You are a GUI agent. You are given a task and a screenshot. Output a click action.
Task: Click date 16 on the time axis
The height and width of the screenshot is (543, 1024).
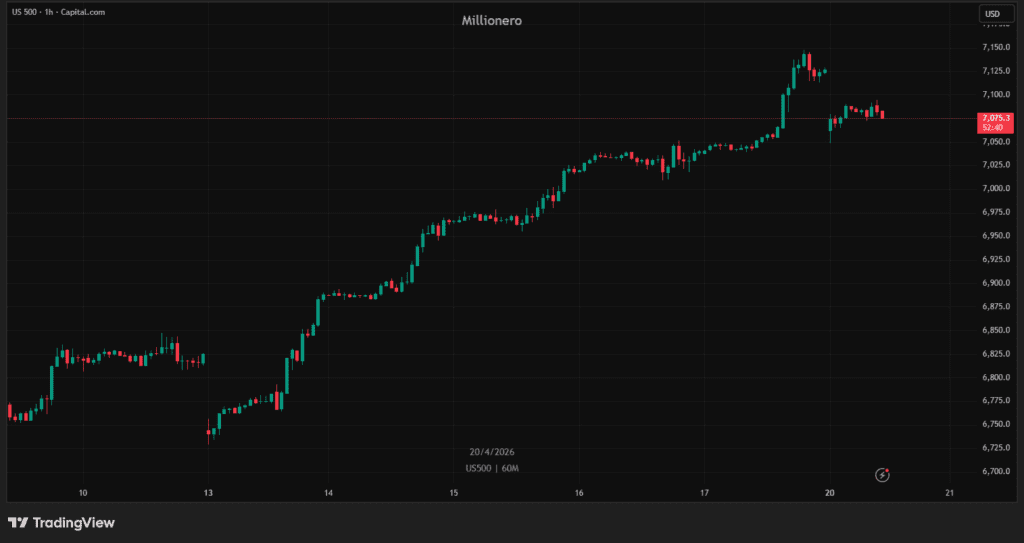point(579,493)
